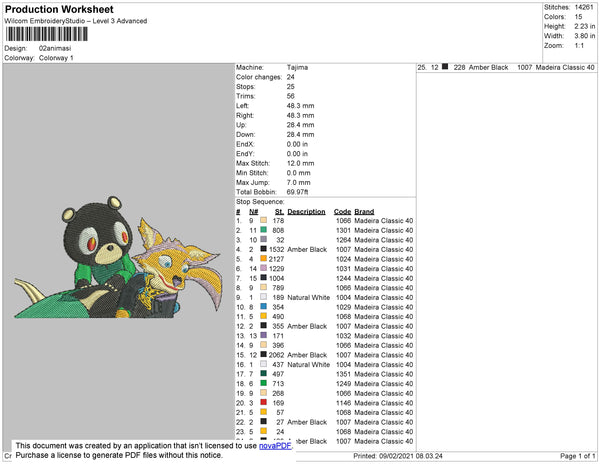
Task: Click the Height value '2.23 in'
Action: click(x=585, y=26)
